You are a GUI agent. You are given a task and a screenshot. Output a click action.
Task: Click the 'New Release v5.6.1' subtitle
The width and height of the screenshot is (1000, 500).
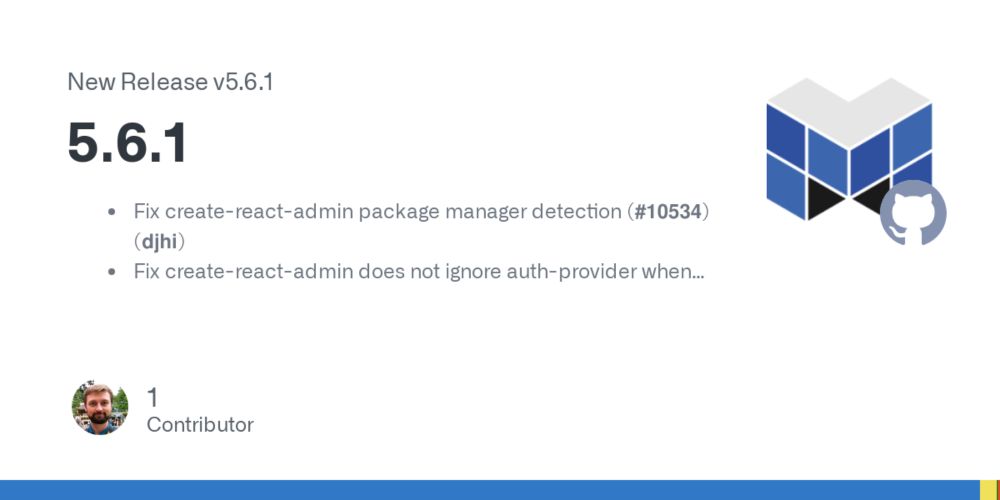coord(170,82)
